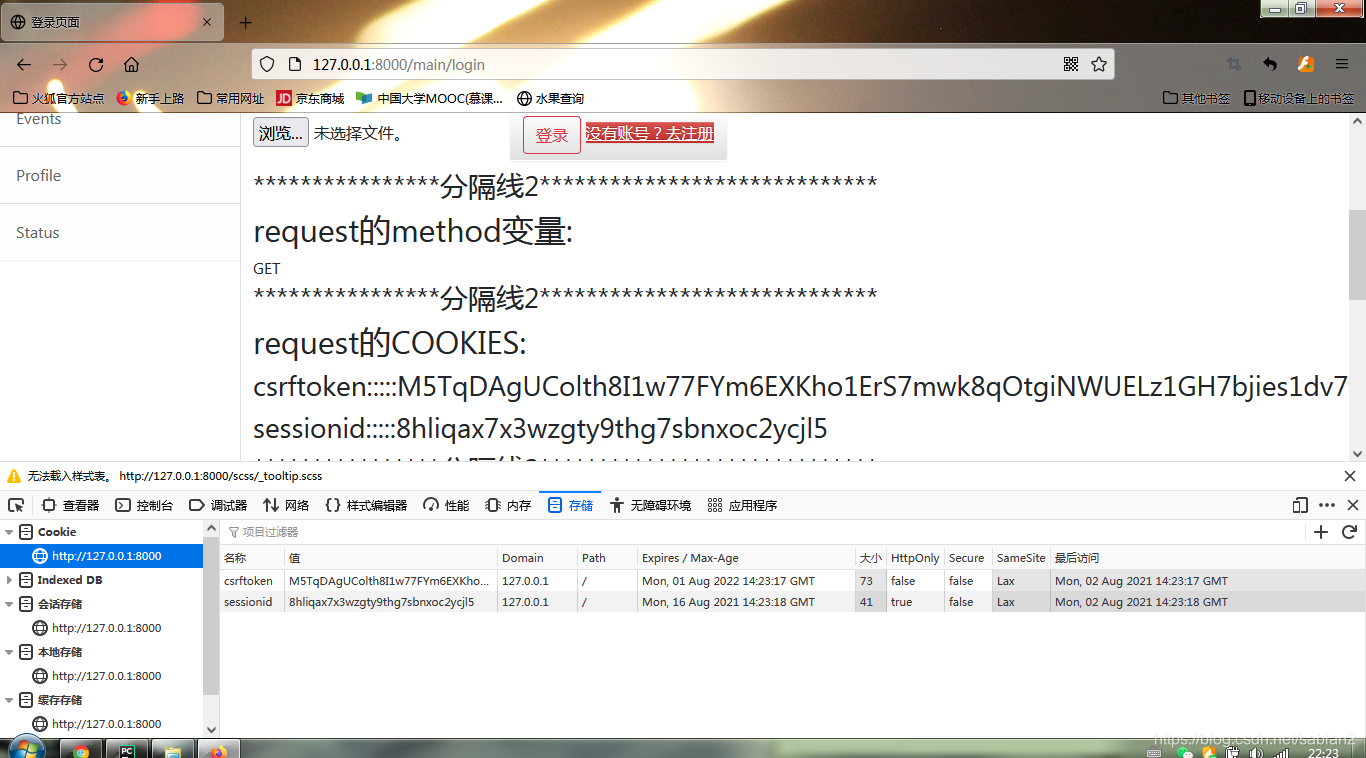
Task: Go forward with browser forward arrow
Action: [60, 64]
